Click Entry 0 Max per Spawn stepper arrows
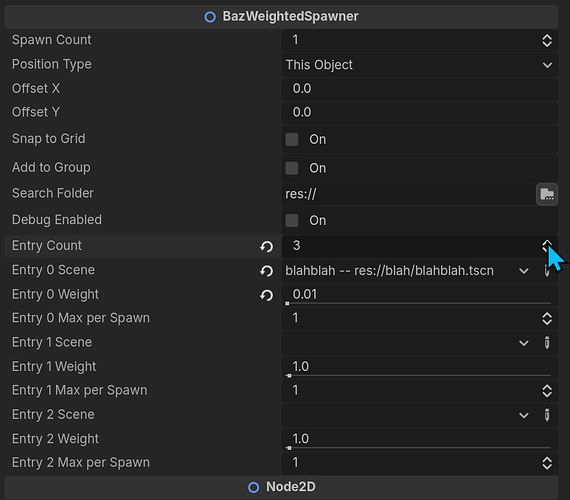 [547, 319]
